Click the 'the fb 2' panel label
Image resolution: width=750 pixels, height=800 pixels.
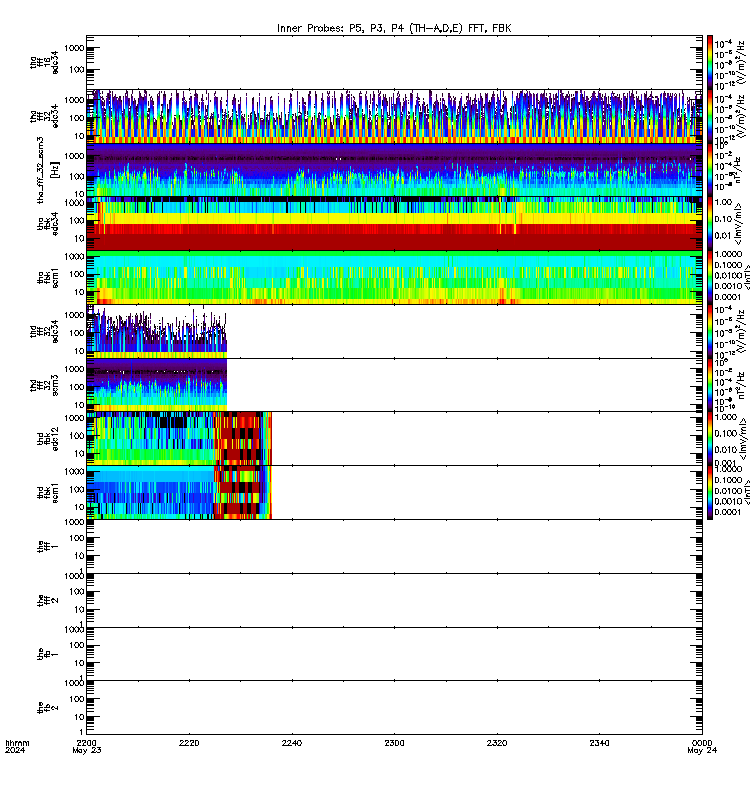[48, 708]
